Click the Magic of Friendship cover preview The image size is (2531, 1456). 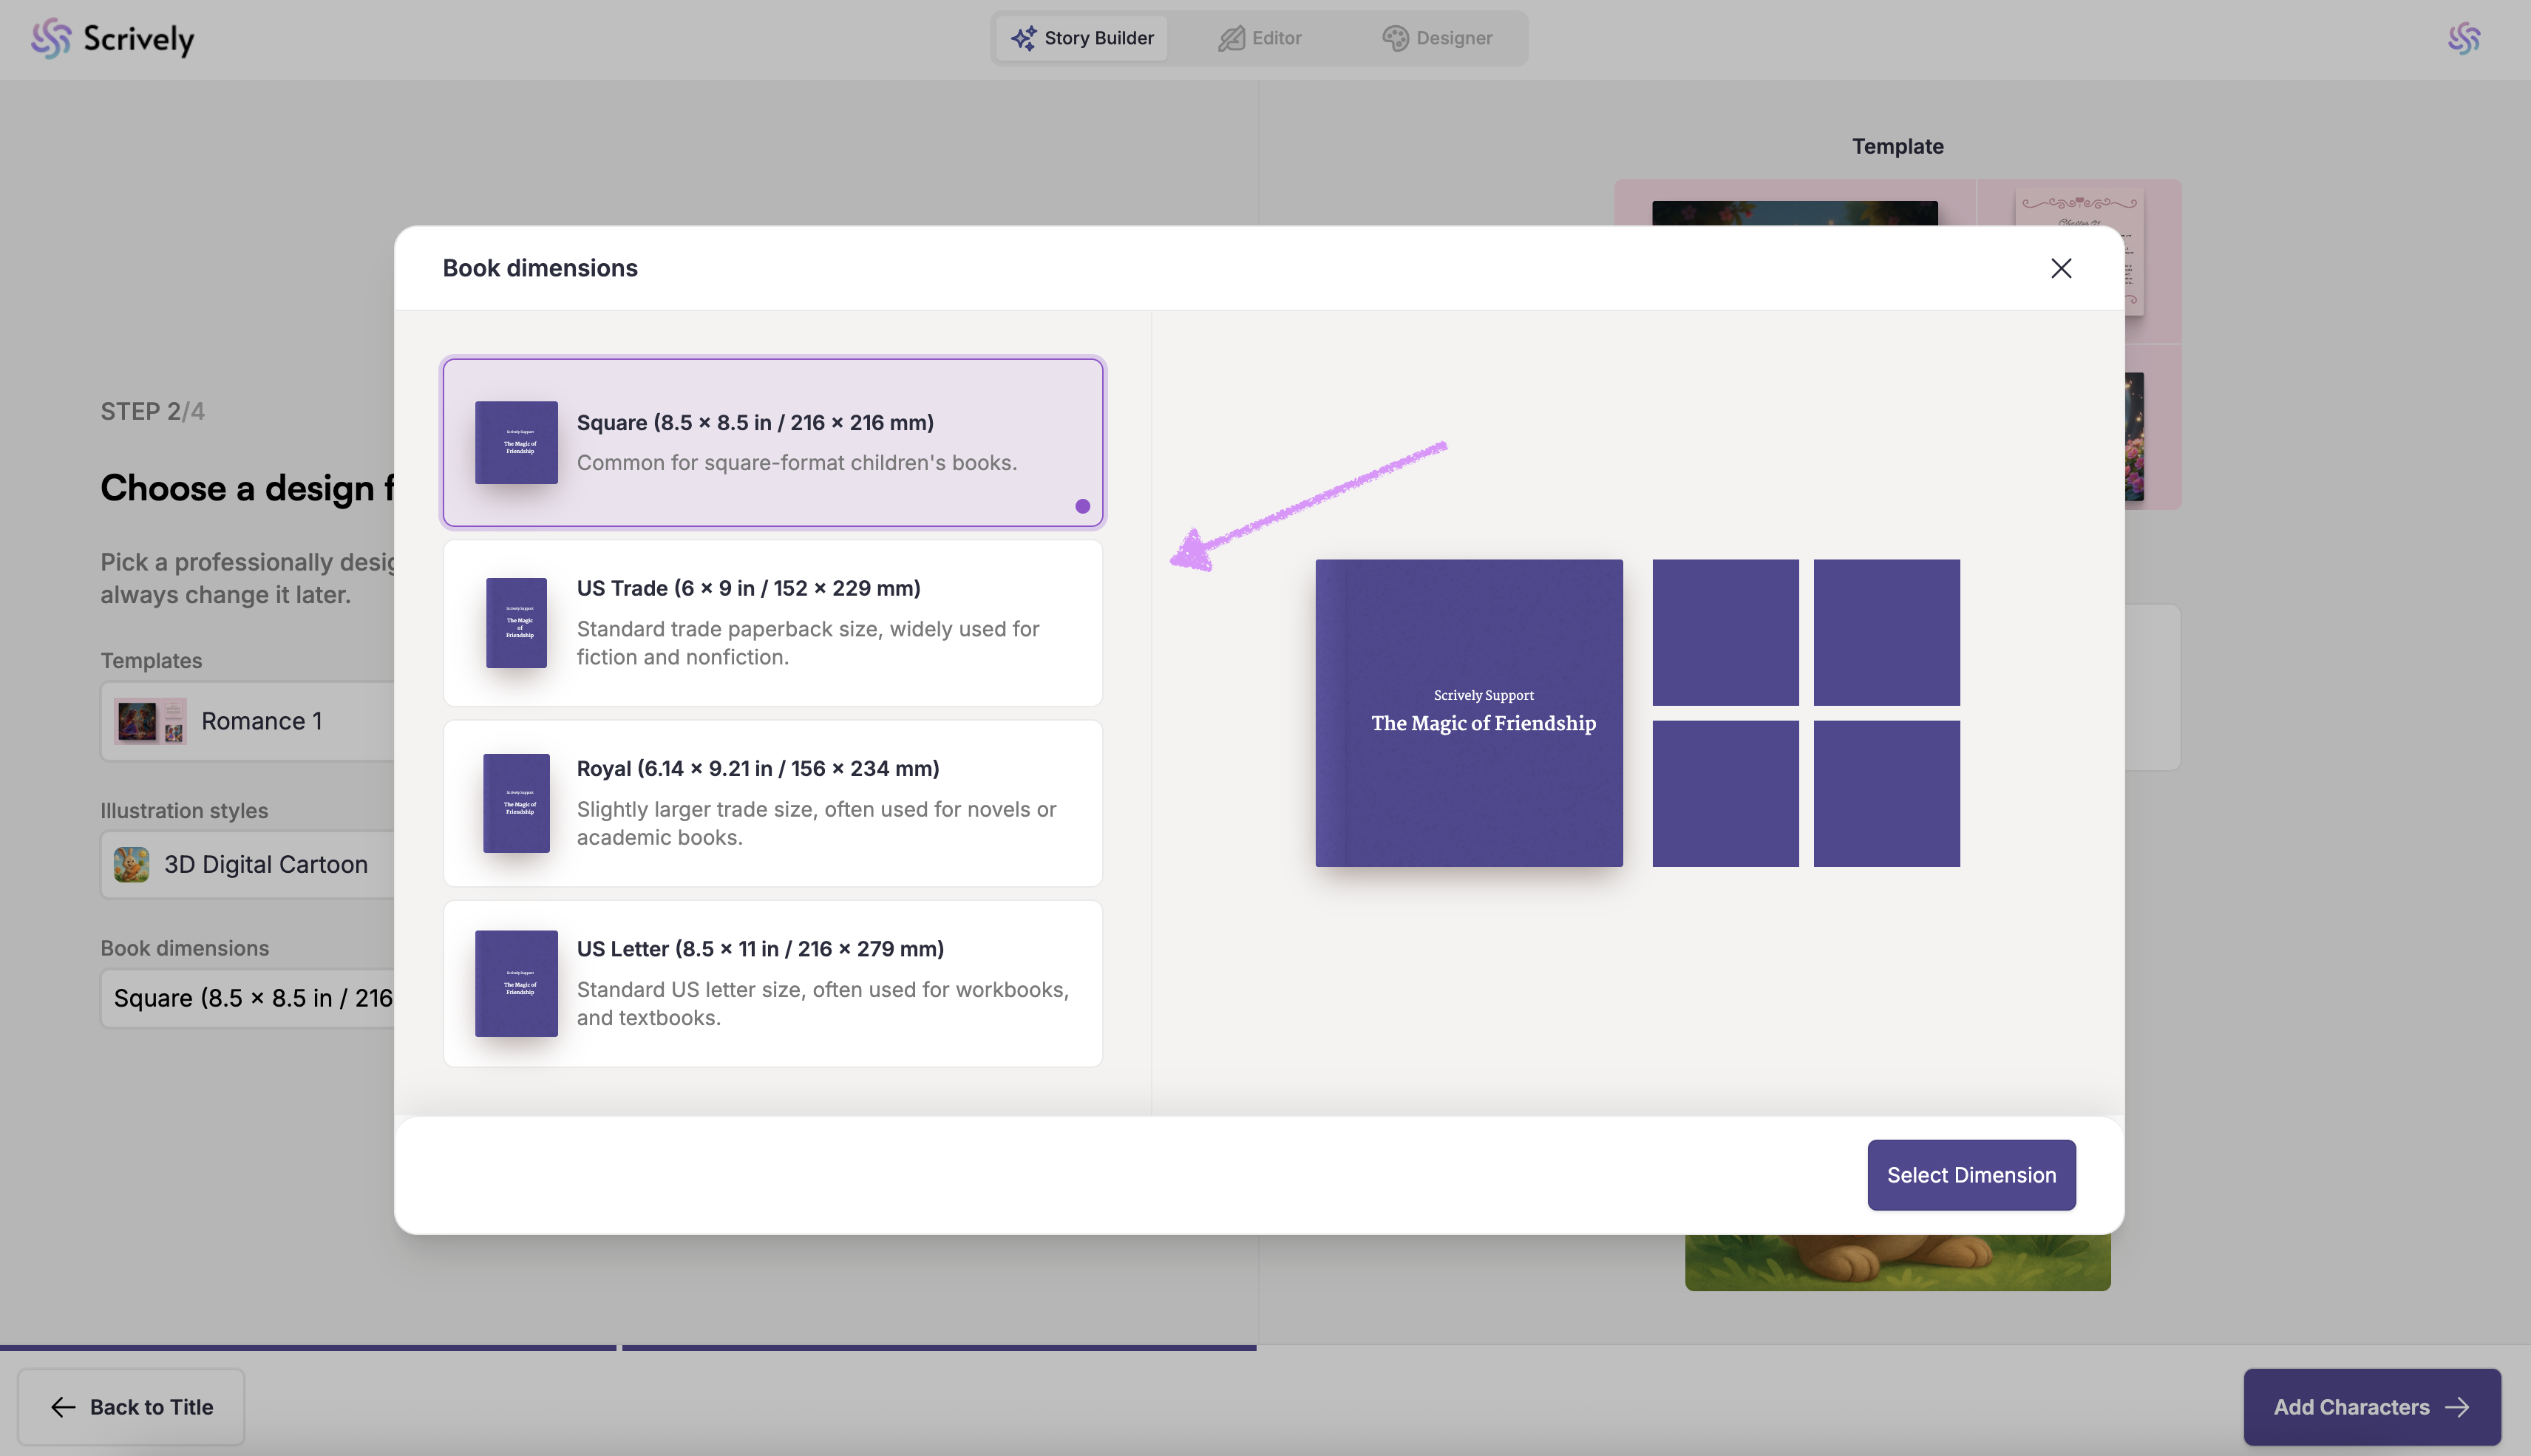[1468, 712]
